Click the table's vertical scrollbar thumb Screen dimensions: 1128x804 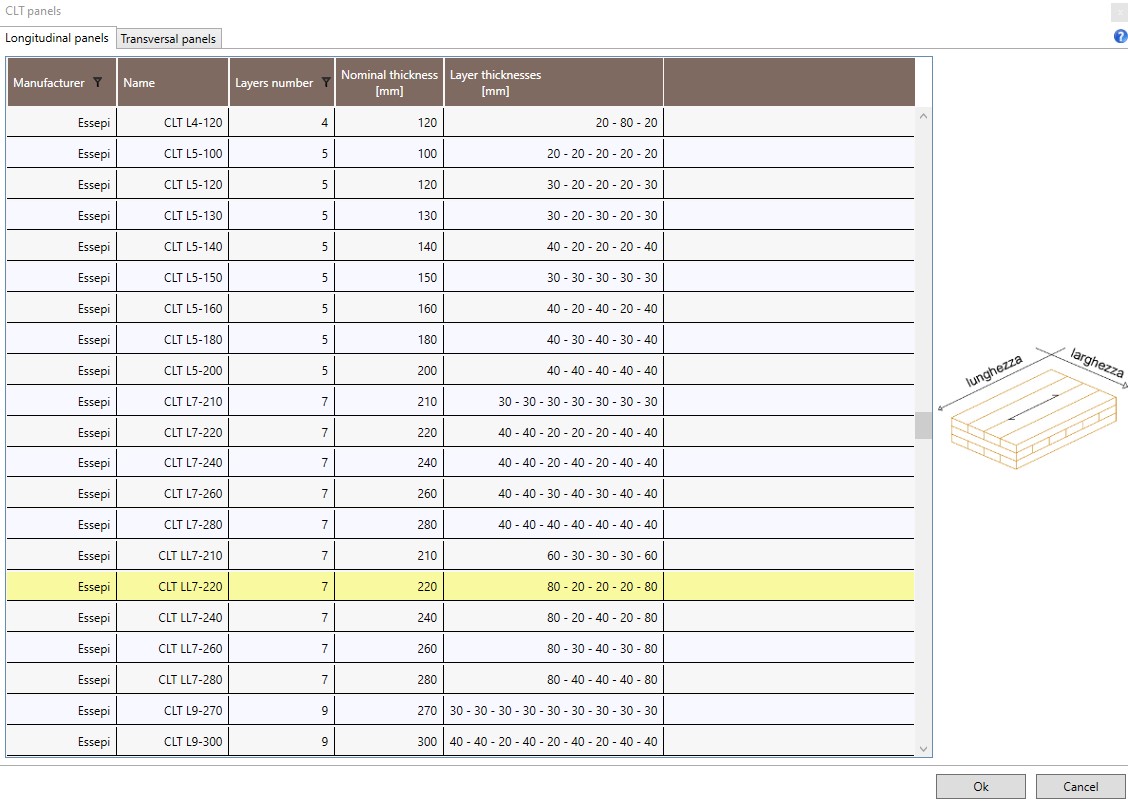pyautogui.click(x=924, y=425)
